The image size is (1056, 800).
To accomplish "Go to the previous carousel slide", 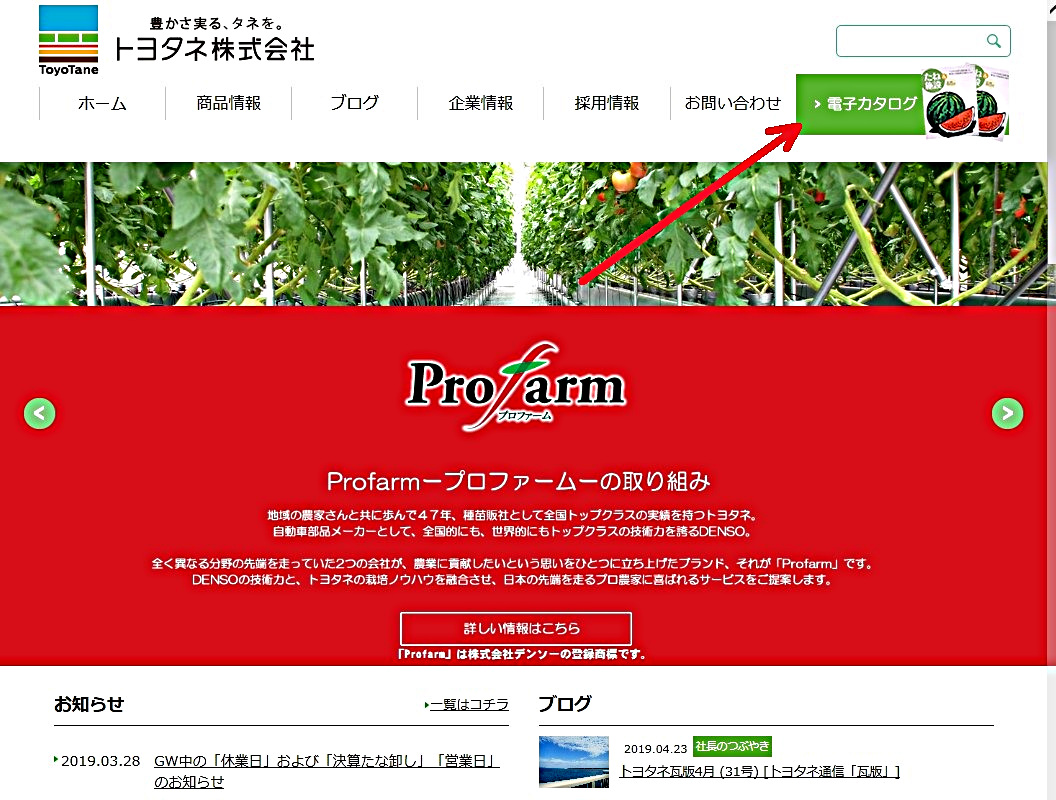I will [40, 413].
